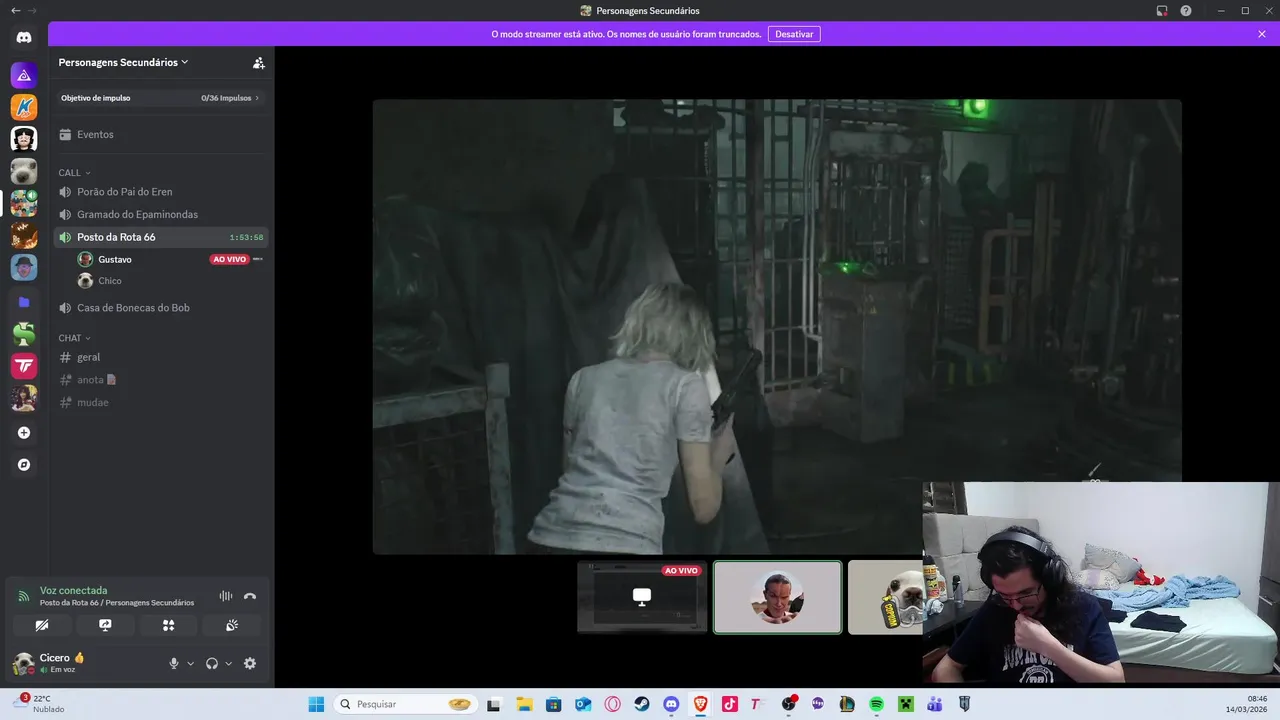The image size is (1280, 720).
Task: Open user settings gear icon
Action: [250, 663]
